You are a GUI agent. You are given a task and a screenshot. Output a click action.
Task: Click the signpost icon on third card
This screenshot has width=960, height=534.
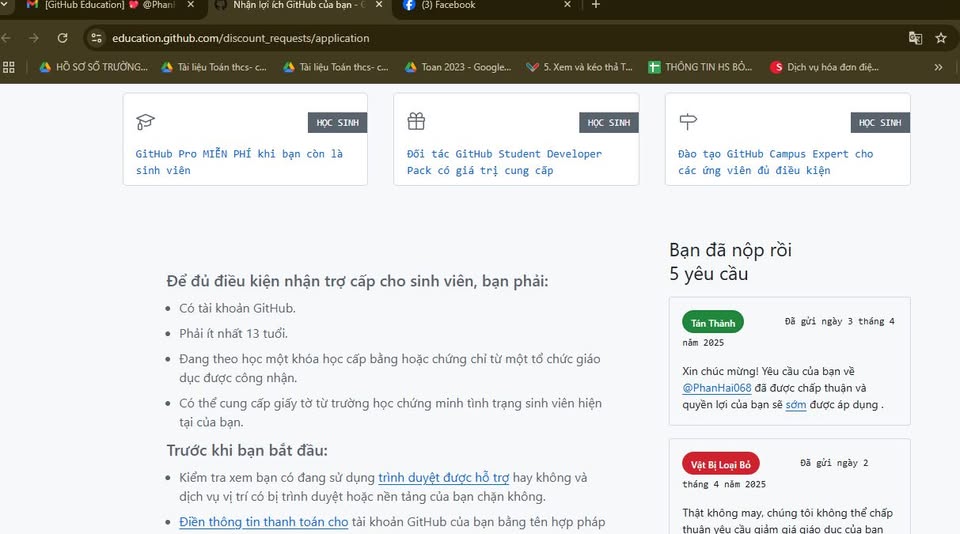point(688,121)
